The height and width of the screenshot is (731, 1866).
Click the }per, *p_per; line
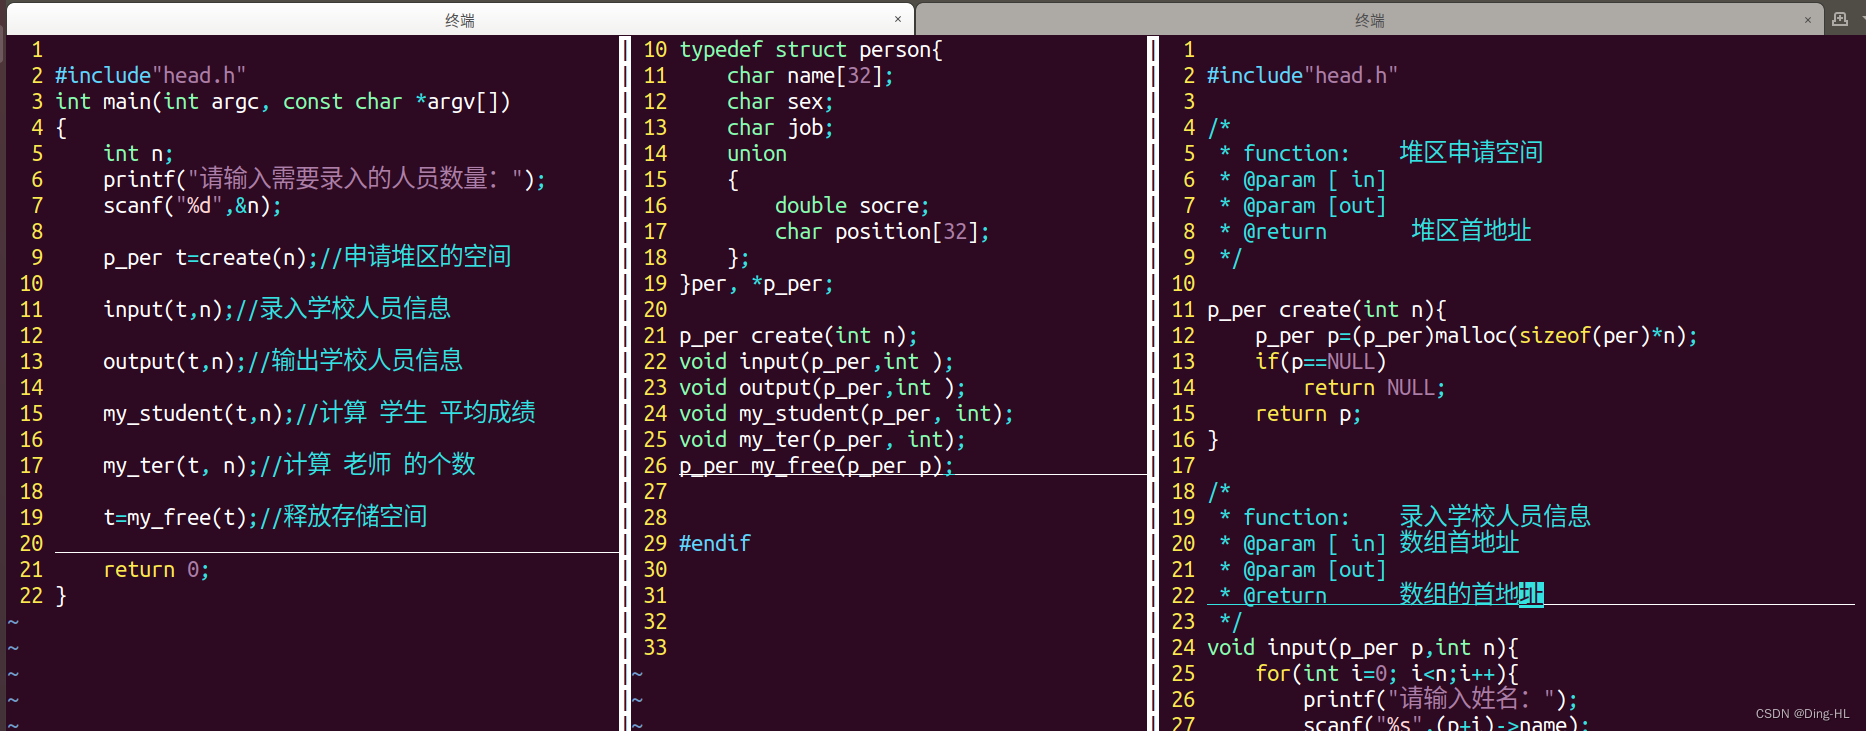coord(756,283)
